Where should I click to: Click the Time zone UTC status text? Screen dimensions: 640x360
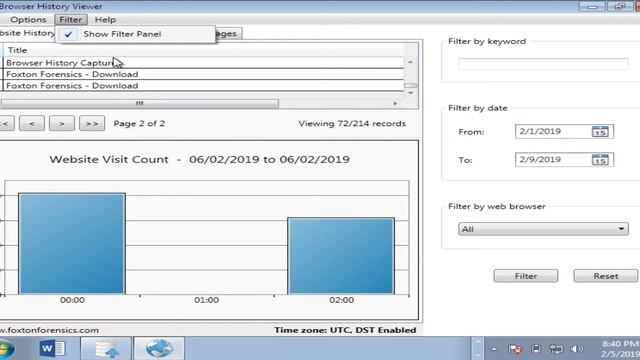pos(345,330)
